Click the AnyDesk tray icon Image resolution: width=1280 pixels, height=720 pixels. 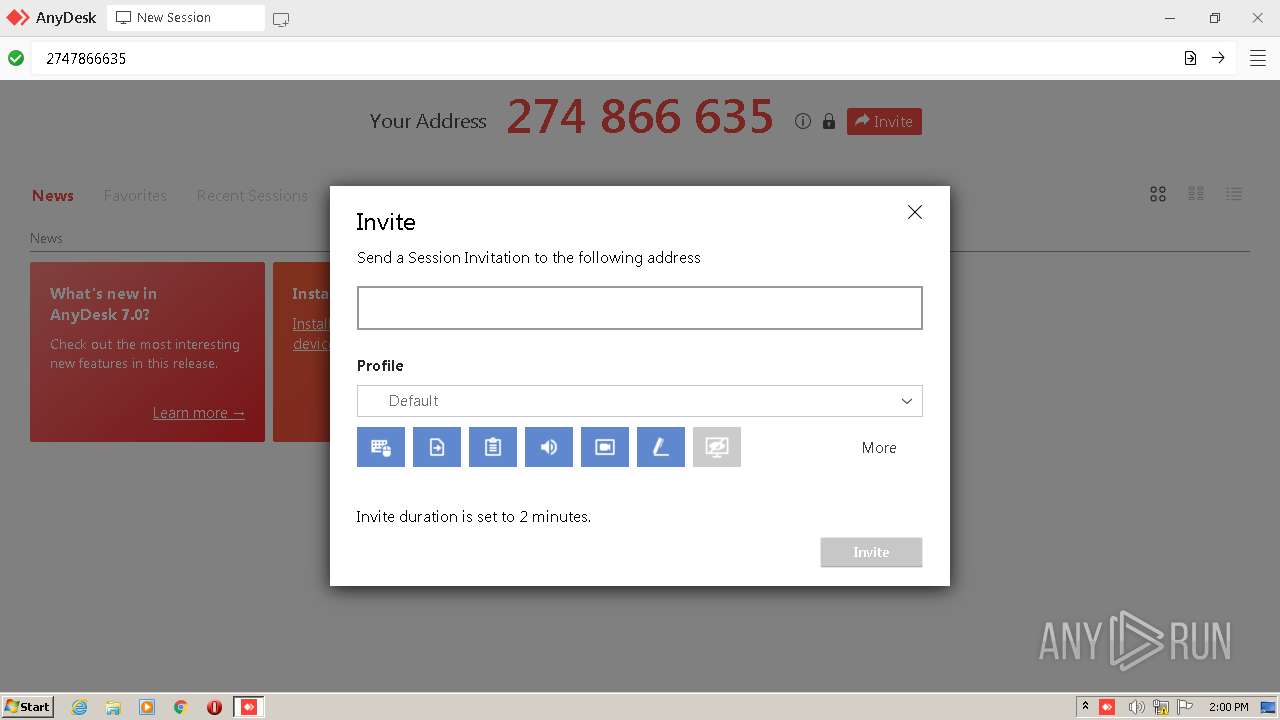[1107, 707]
